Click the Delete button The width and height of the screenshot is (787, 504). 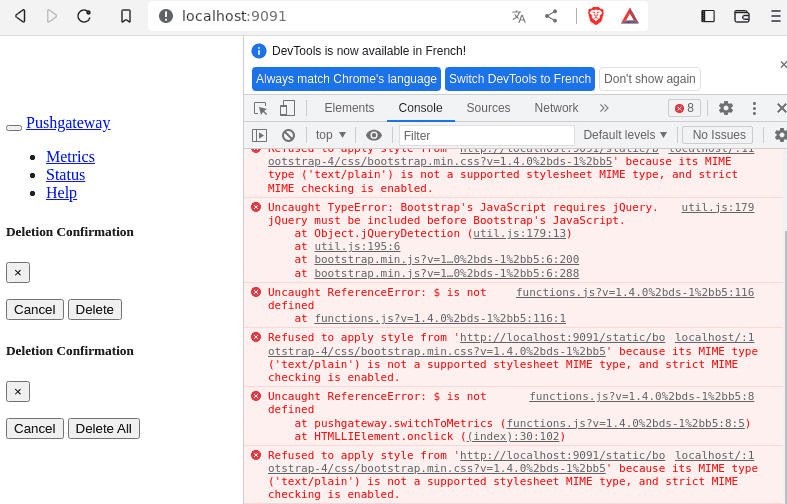95,309
